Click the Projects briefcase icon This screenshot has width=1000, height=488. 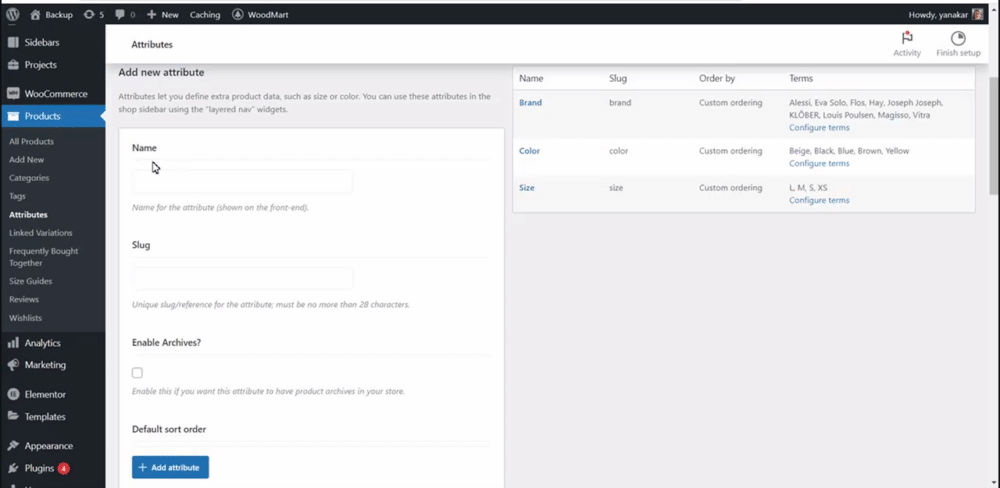[13, 64]
